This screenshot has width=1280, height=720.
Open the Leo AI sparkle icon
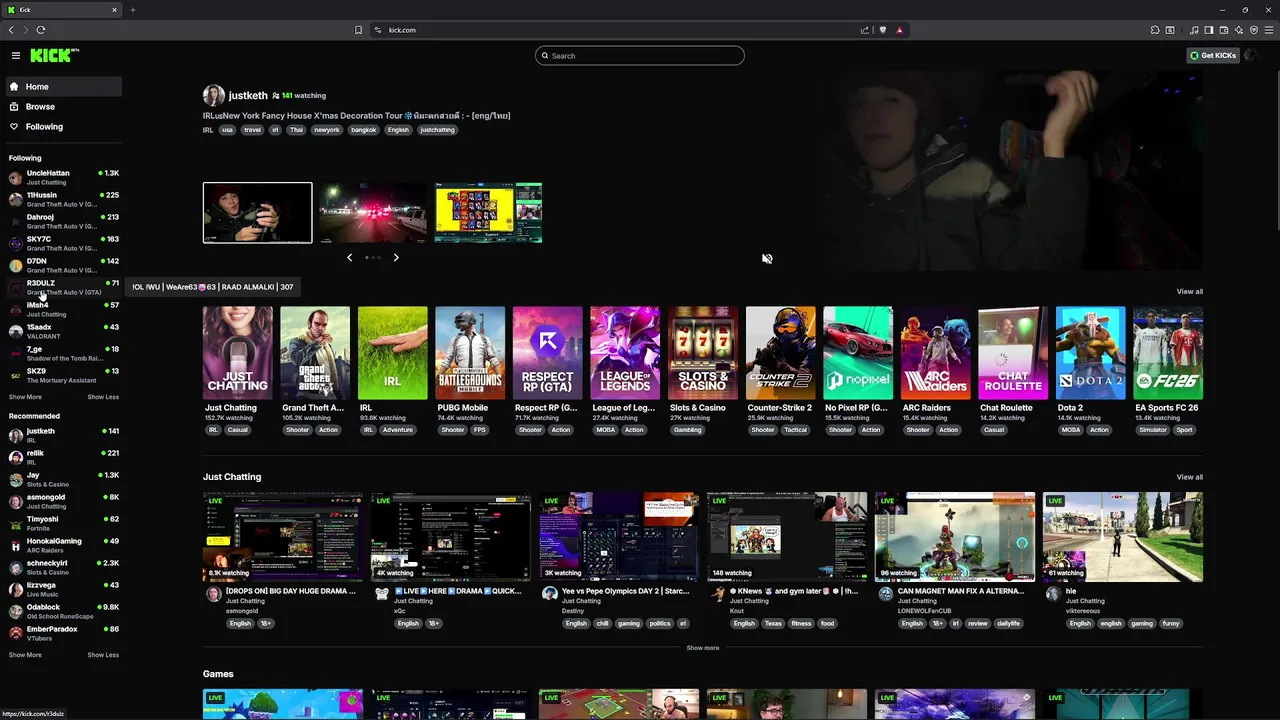coord(1239,30)
